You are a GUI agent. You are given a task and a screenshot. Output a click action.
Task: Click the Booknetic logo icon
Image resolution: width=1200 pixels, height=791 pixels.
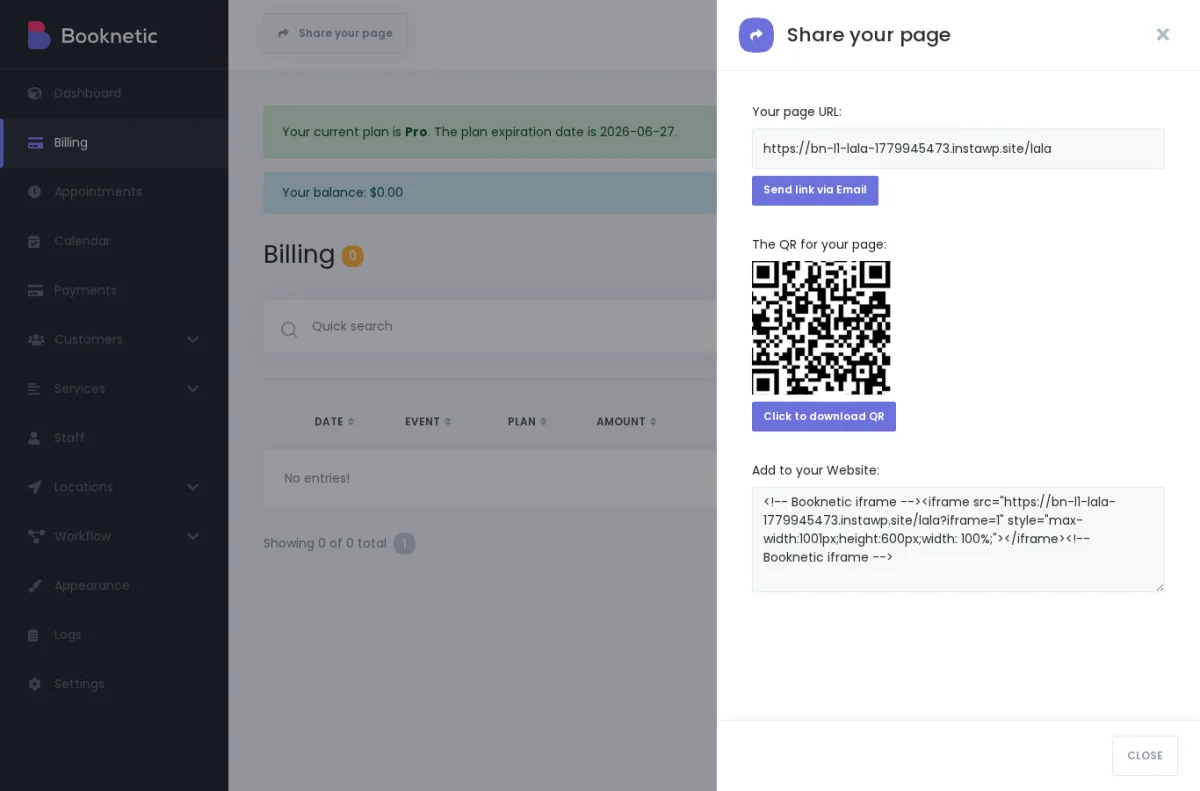pos(39,35)
